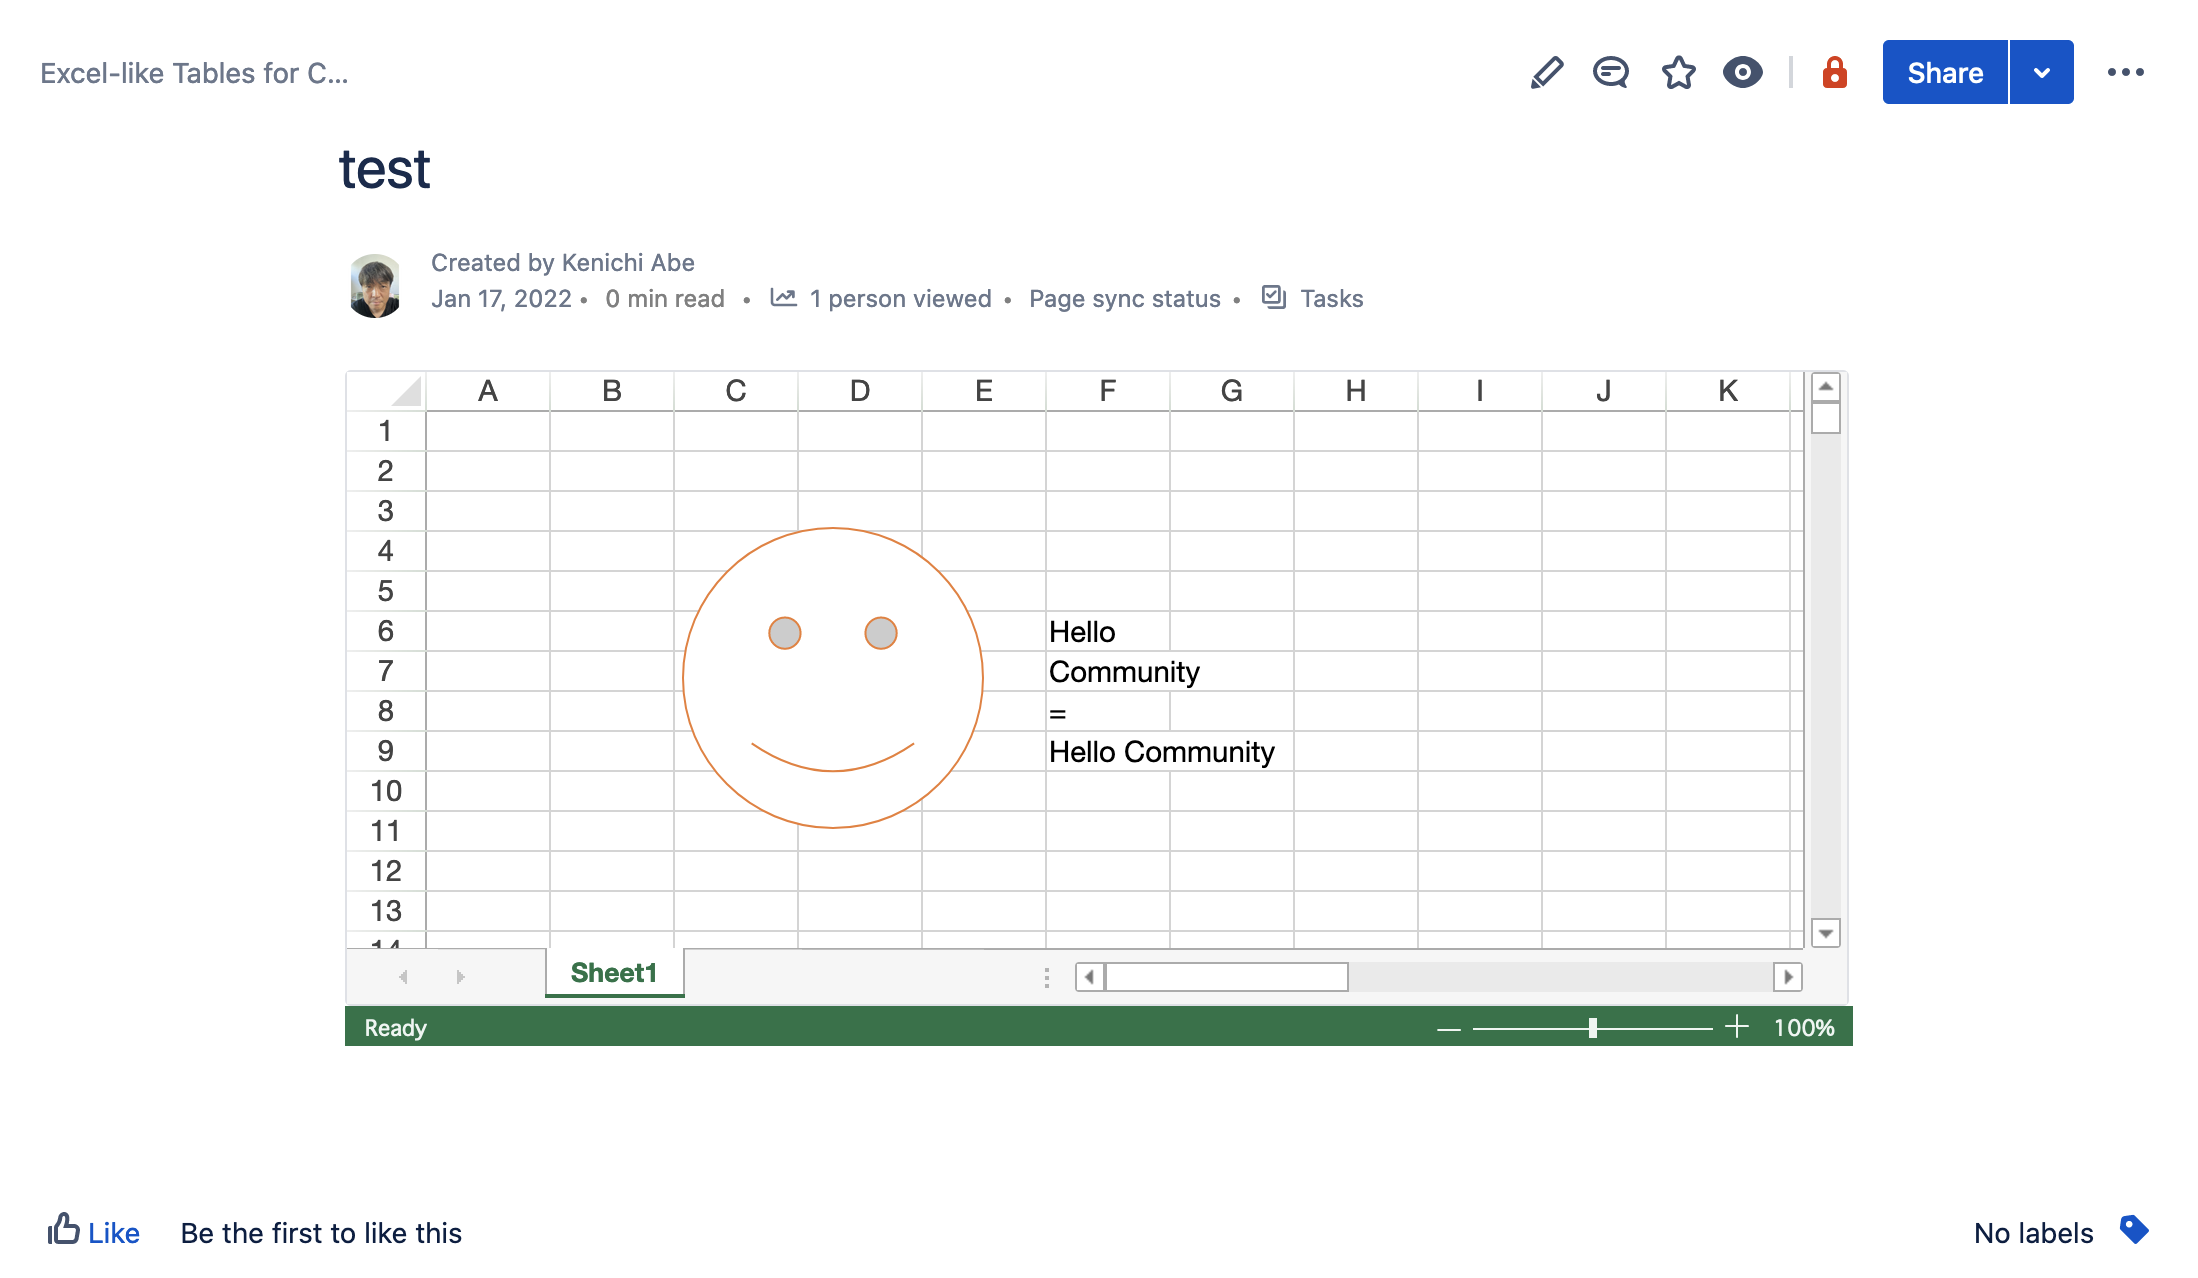Open the Tasks link

click(1331, 299)
